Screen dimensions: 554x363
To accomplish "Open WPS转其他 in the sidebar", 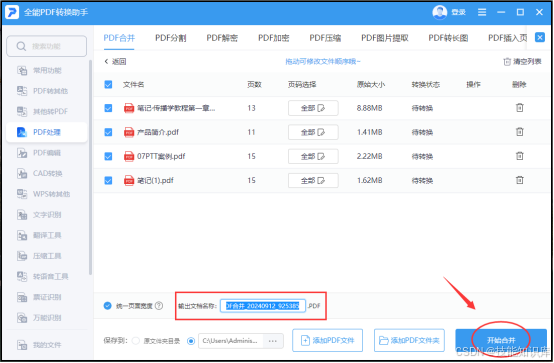I will point(44,194).
